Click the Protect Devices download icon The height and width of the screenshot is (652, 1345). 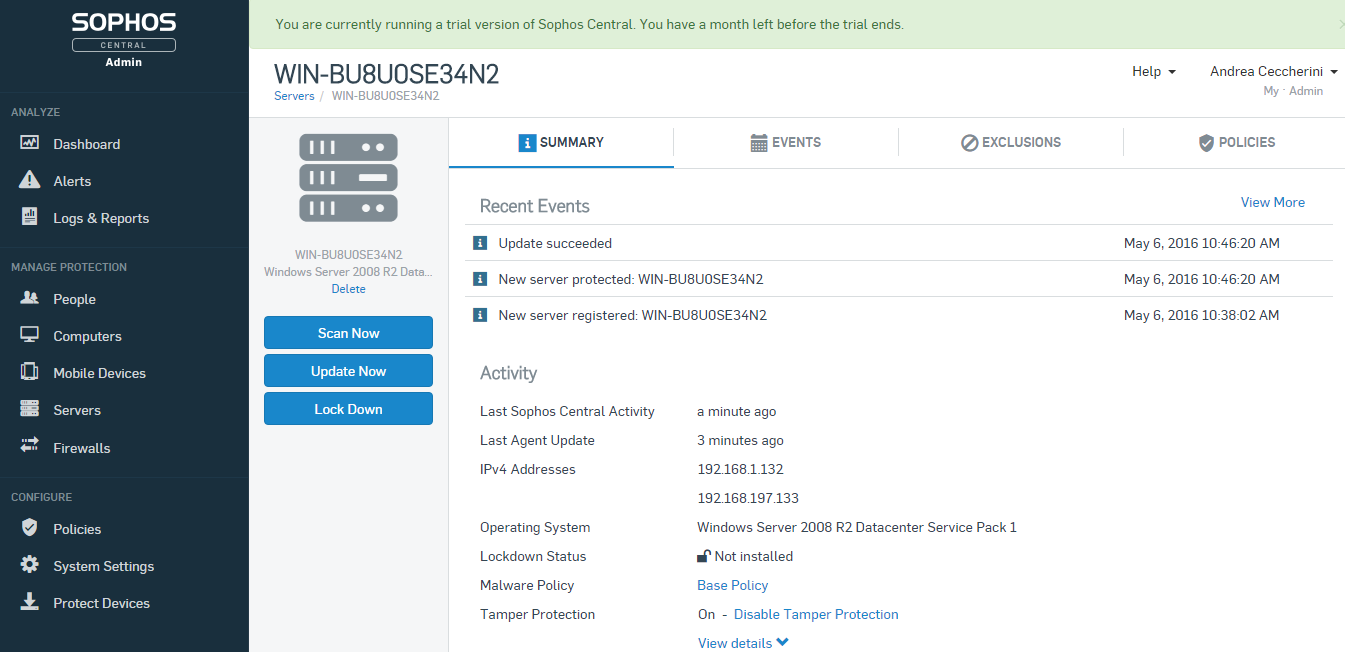click(x=30, y=601)
